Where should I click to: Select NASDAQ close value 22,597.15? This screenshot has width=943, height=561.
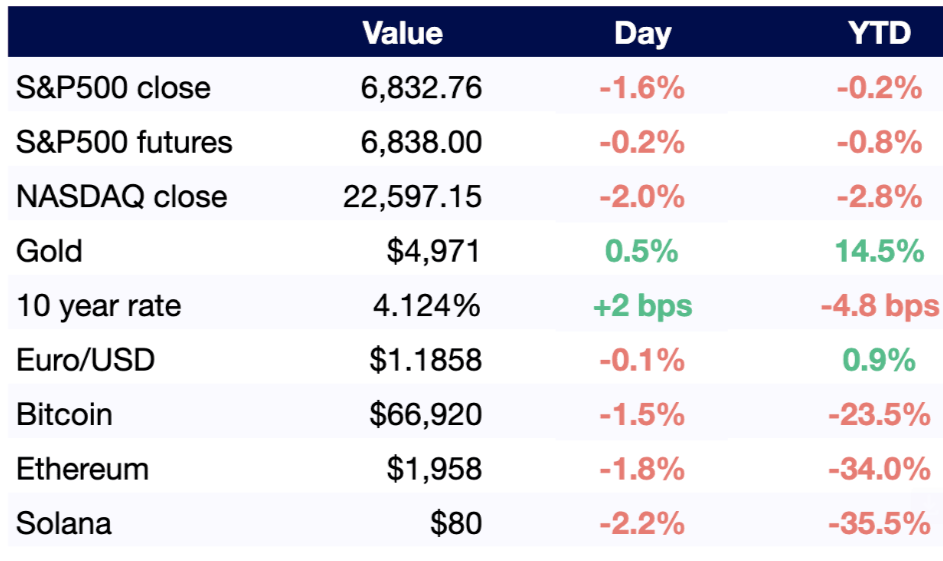(x=412, y=196)
